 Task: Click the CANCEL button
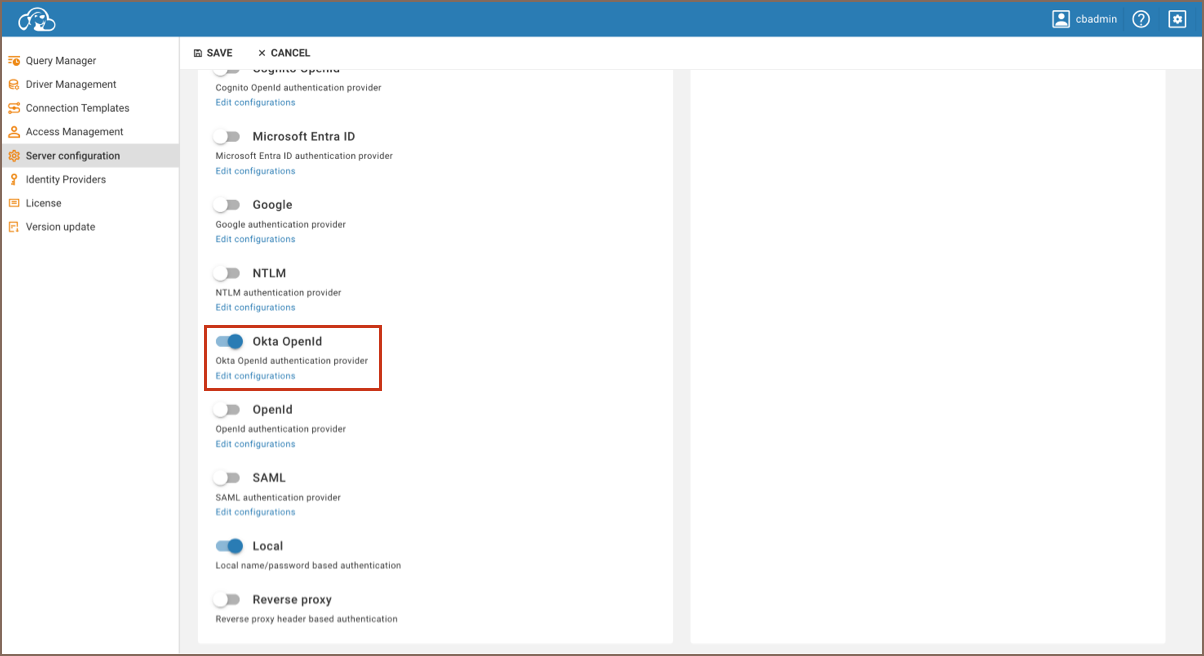pyautogui.click(x=284, y=53)
